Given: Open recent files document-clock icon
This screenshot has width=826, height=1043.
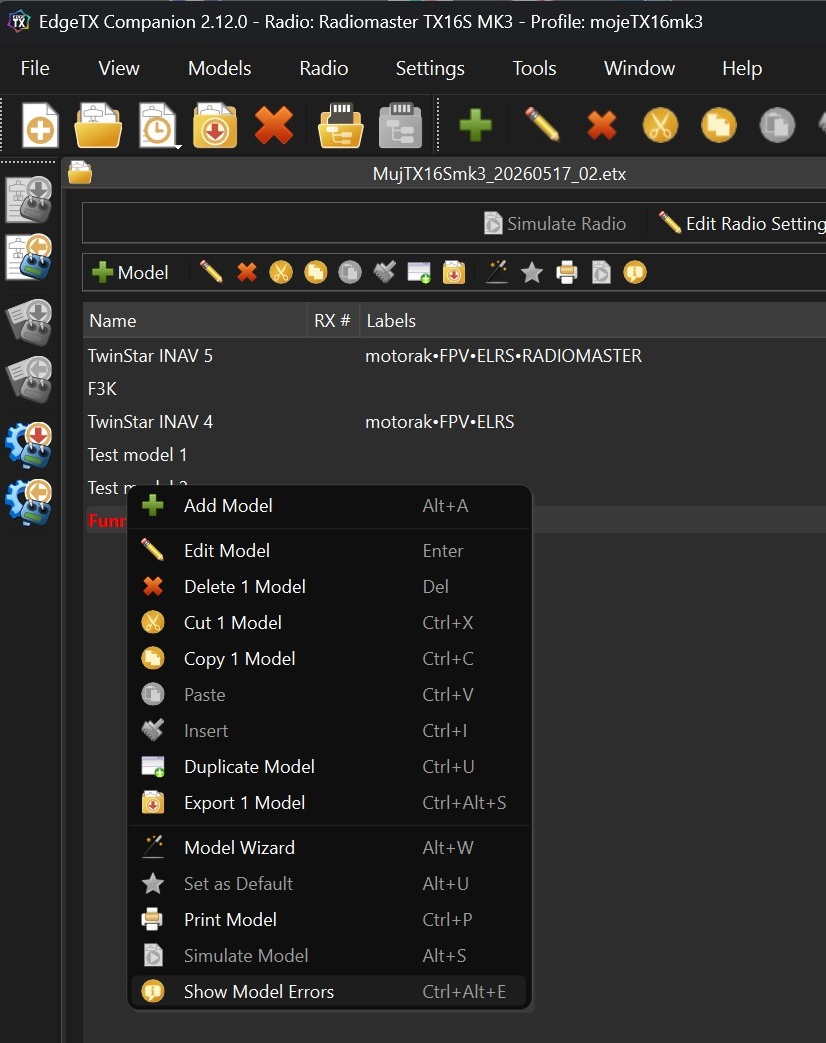Looking at the screenshot, I should coord(157,124).
